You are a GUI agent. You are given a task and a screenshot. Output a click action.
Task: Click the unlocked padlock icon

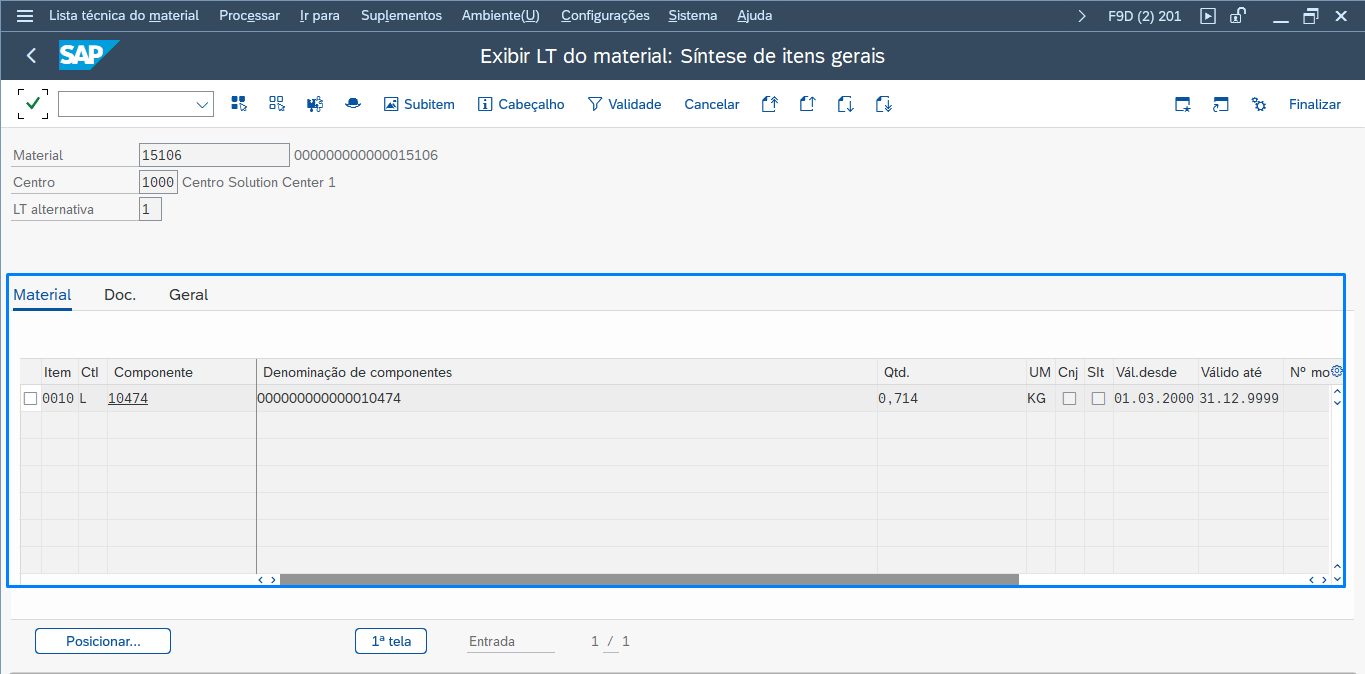pyautogui.click(x=1238, y=16)
